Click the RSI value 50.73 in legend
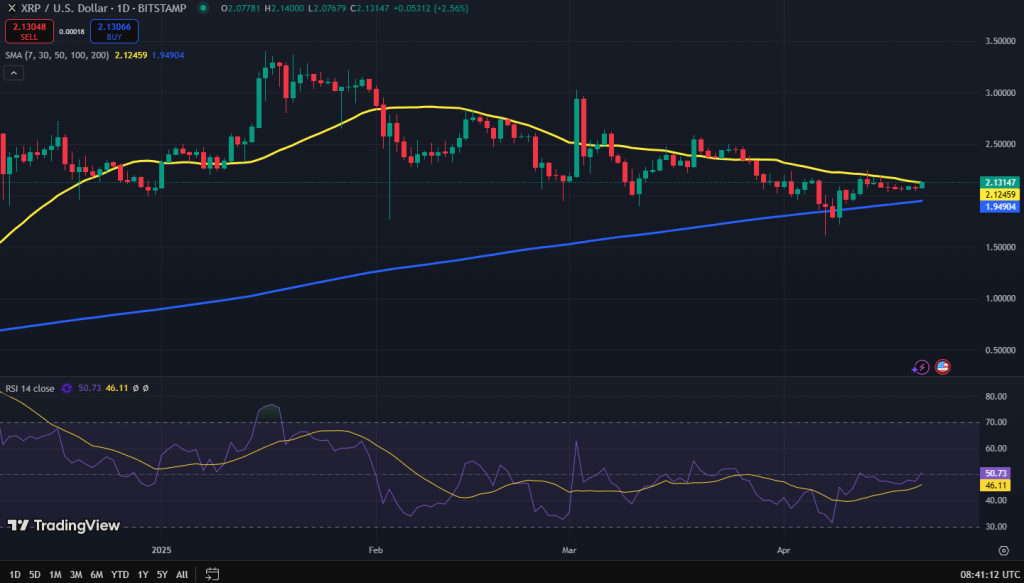Screen dimensions: 1024x583 tap(89, 388)
